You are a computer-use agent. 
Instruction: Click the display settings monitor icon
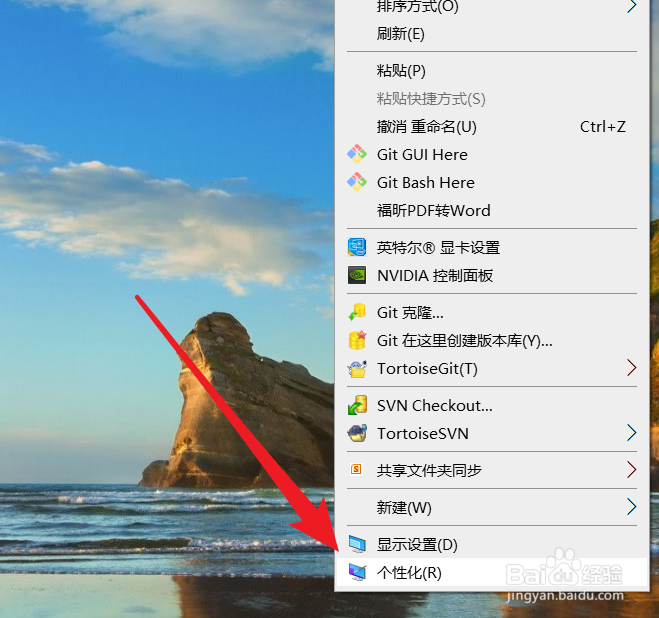pos(357,544)
